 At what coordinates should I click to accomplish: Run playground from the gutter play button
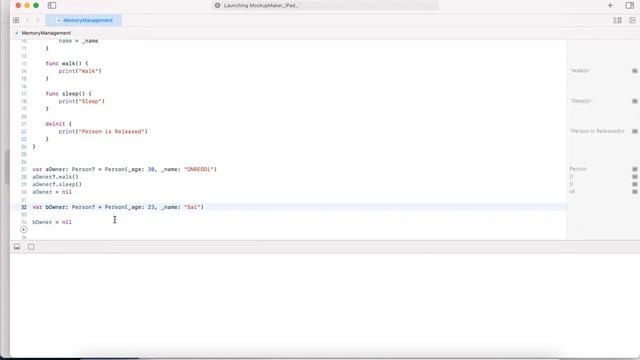(24, 229)
